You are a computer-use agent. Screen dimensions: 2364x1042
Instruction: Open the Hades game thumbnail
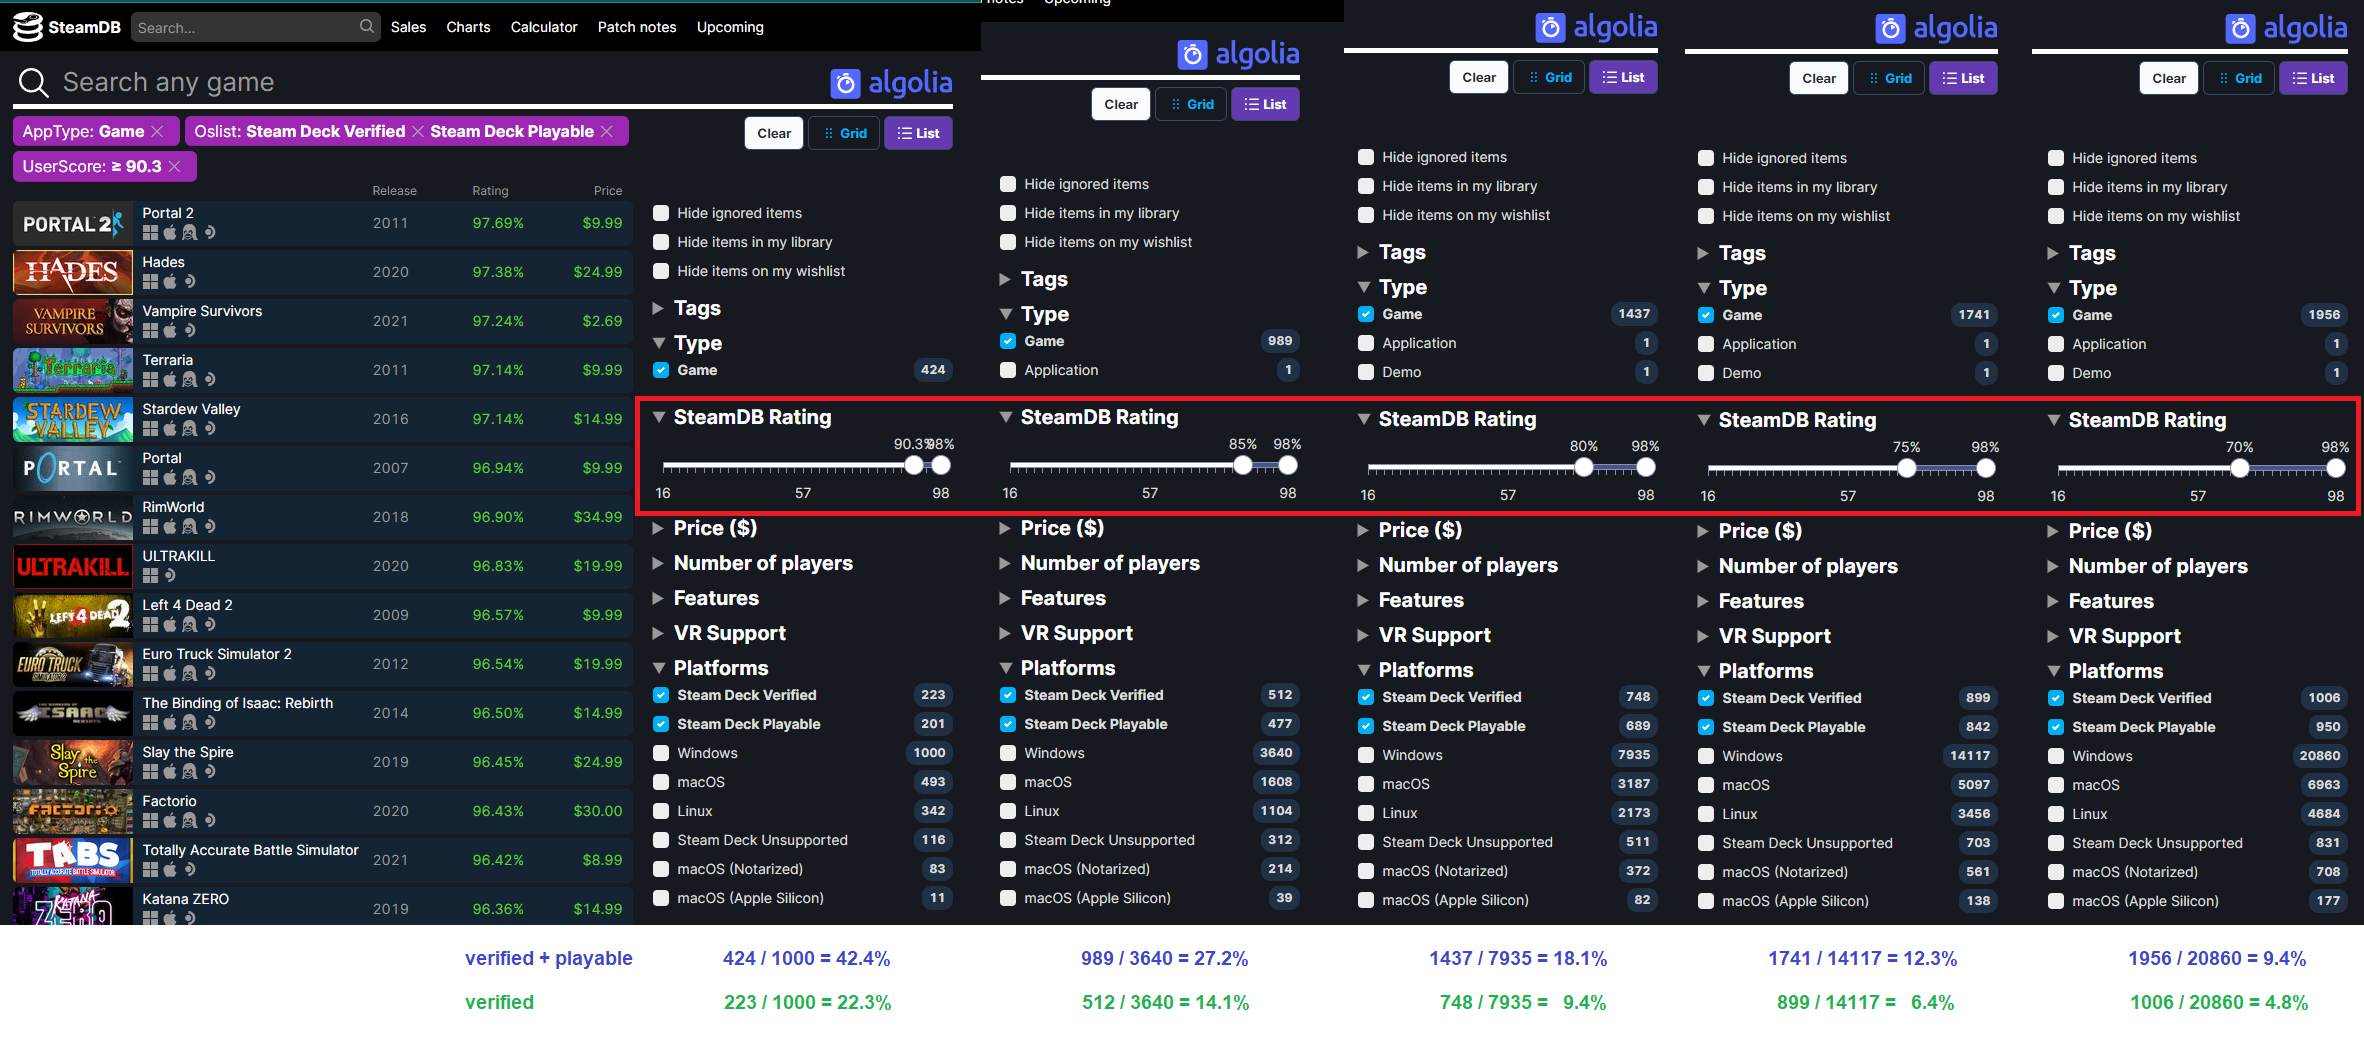[x=73, y=272]
